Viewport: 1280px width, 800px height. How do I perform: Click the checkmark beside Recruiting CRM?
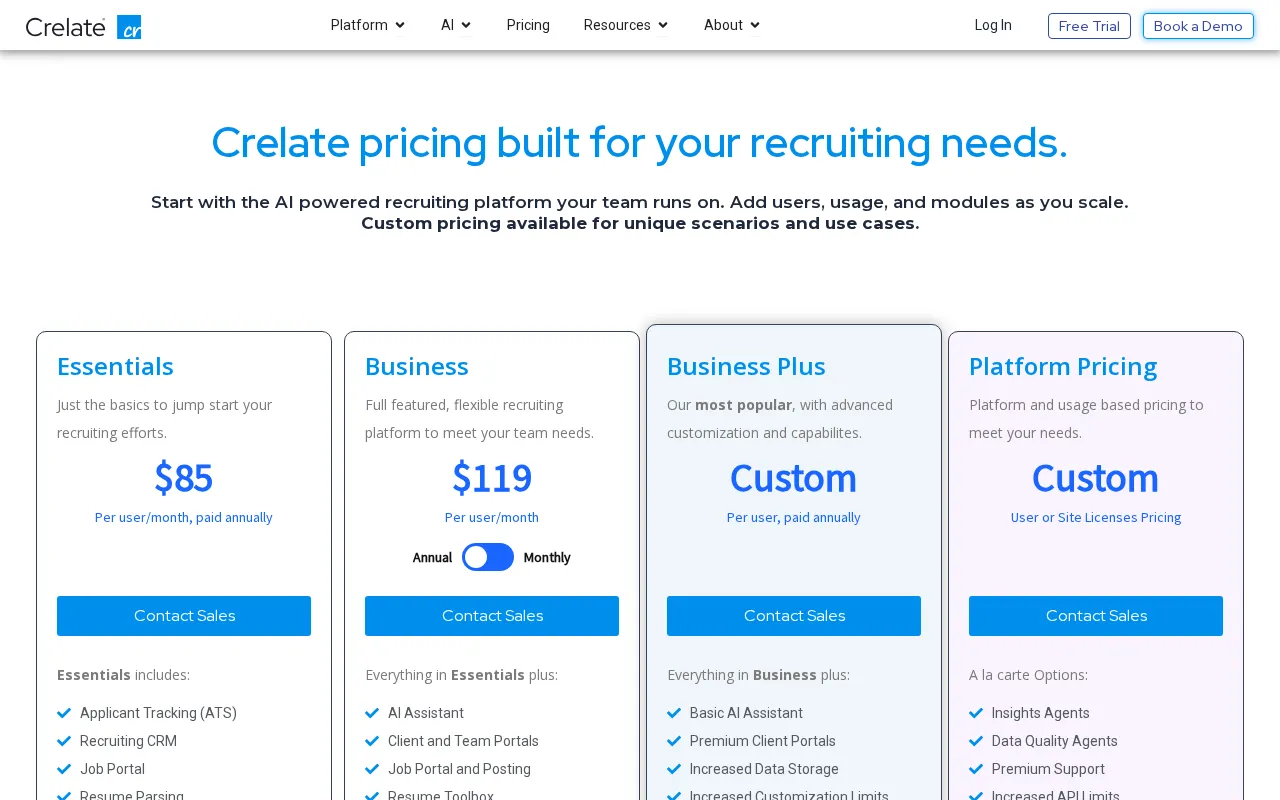[64, 741]
